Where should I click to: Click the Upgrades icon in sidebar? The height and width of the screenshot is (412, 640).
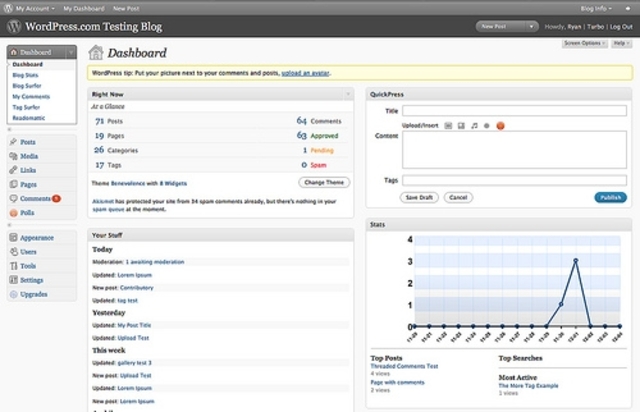pyautogui.click(x=13, y=294)
